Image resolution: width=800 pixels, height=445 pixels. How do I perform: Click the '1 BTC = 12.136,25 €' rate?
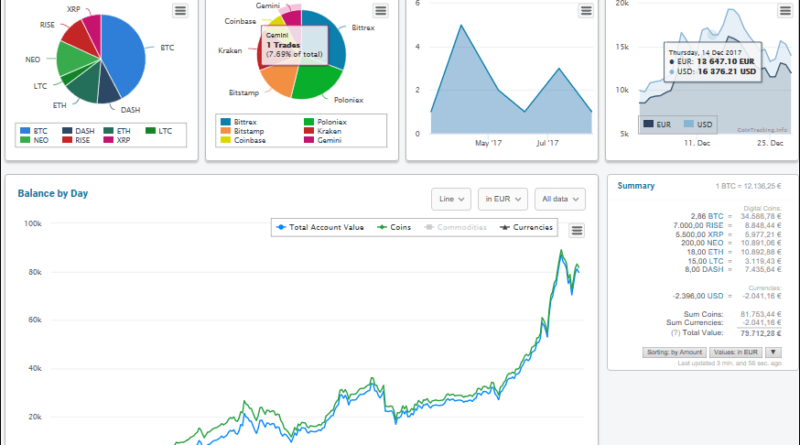click(x=748, y=186)
